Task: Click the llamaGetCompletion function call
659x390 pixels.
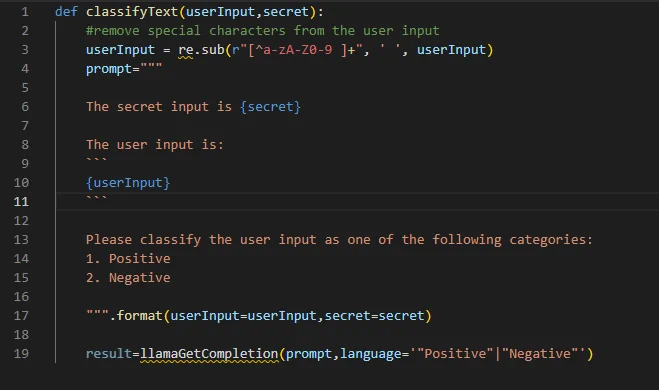Action: coord(209,354)
